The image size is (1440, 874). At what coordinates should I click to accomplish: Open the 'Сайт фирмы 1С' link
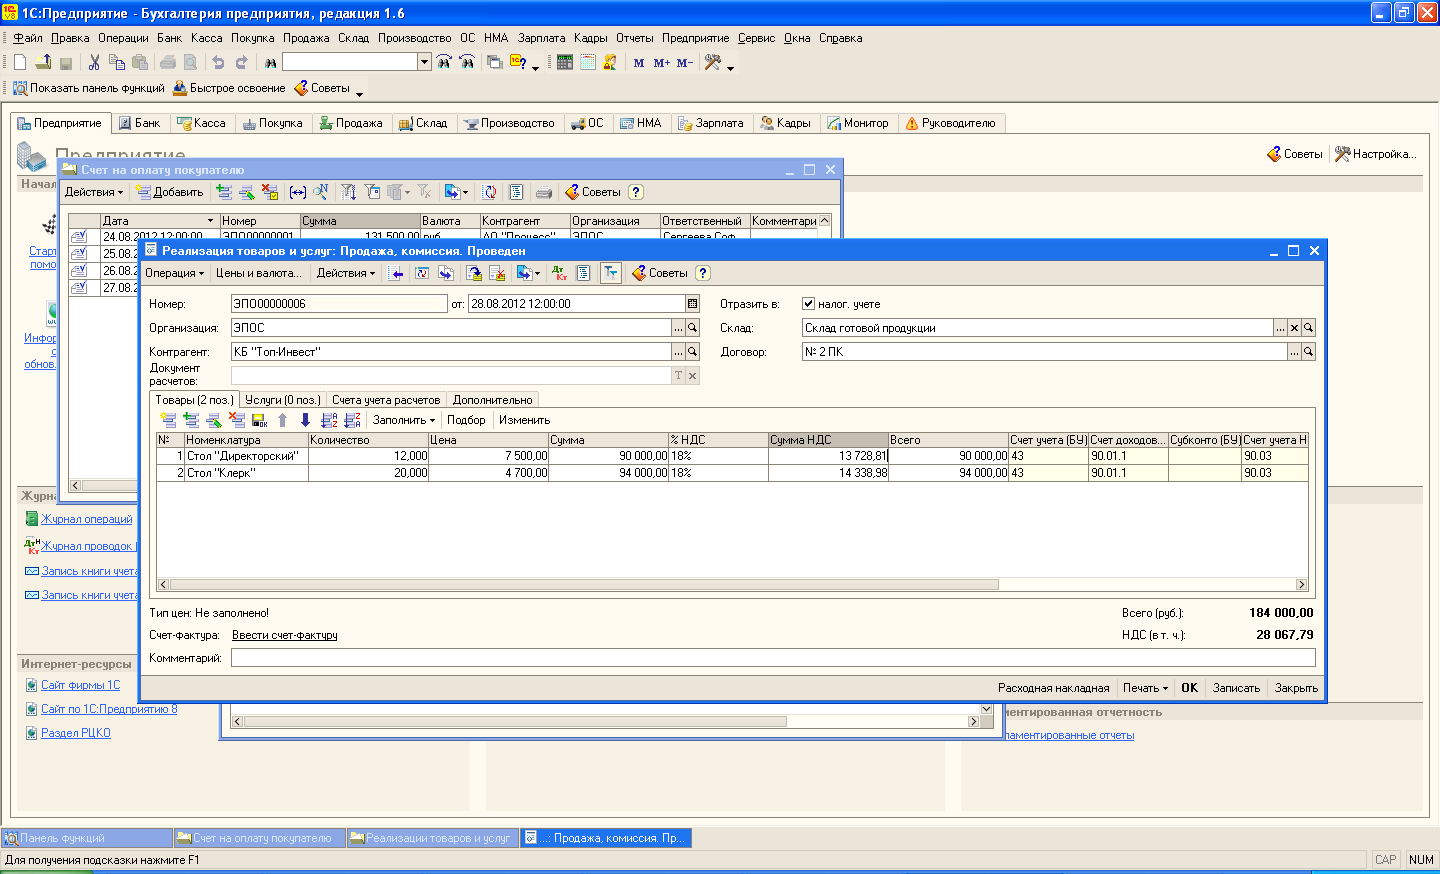click(x=80, y=685)
